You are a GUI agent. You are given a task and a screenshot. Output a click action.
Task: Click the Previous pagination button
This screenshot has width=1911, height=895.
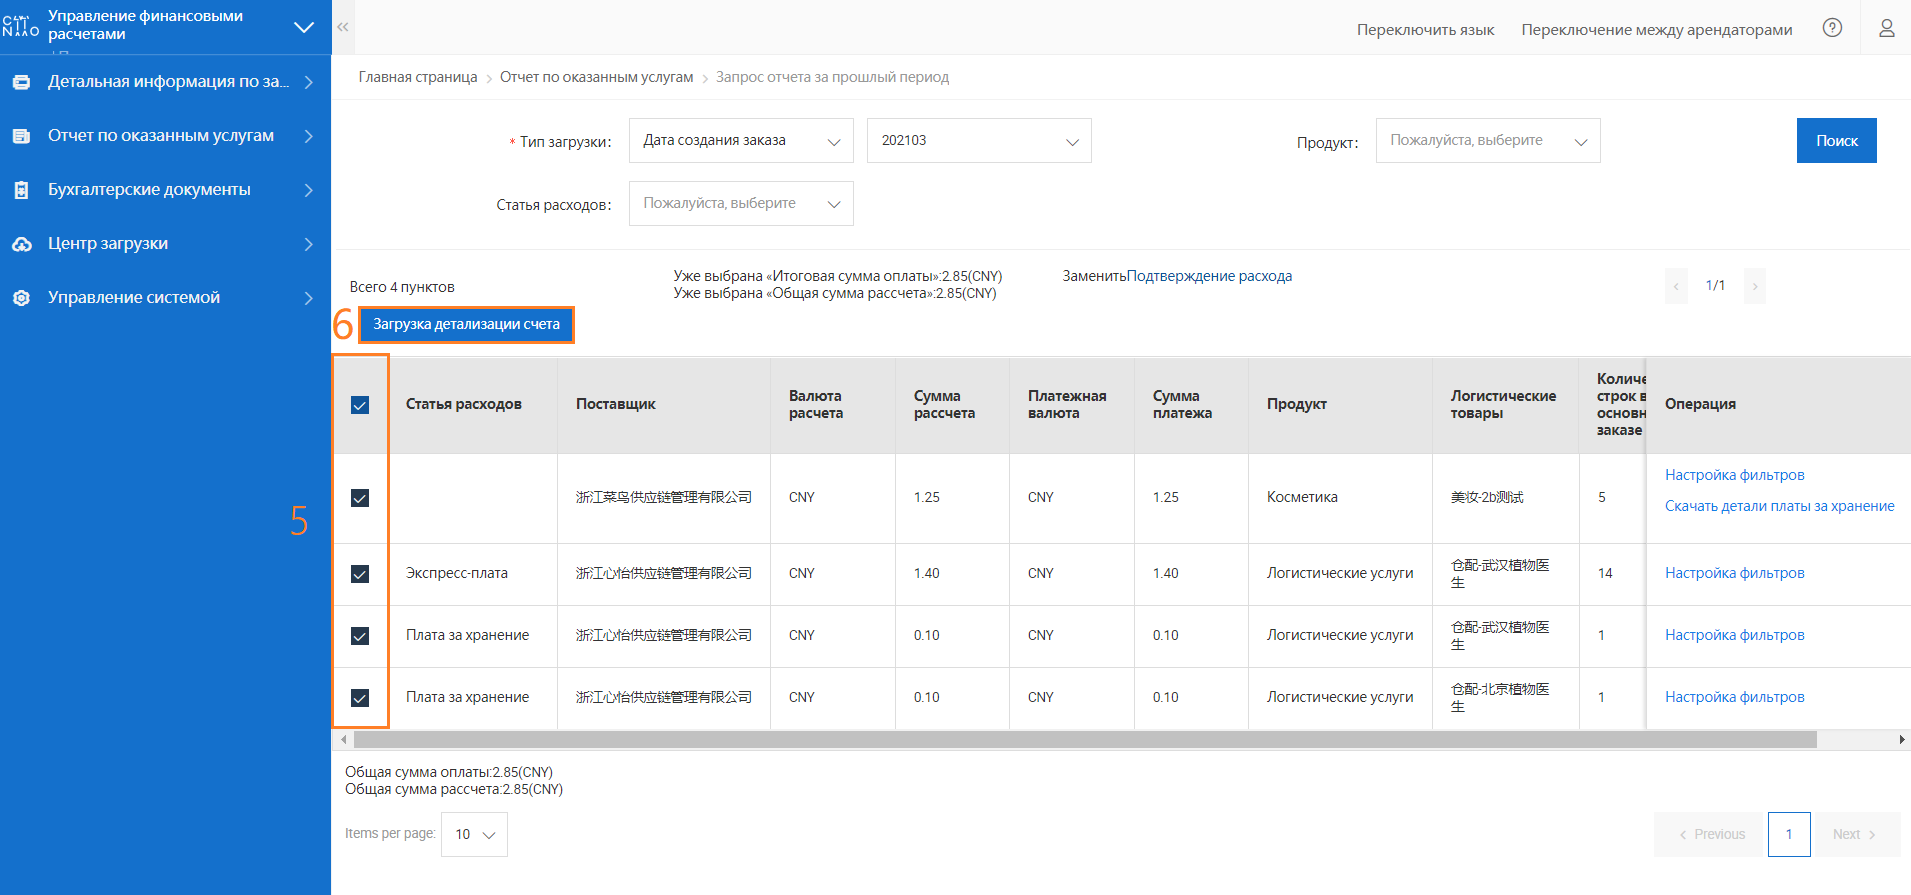[x=1708, y=835]
